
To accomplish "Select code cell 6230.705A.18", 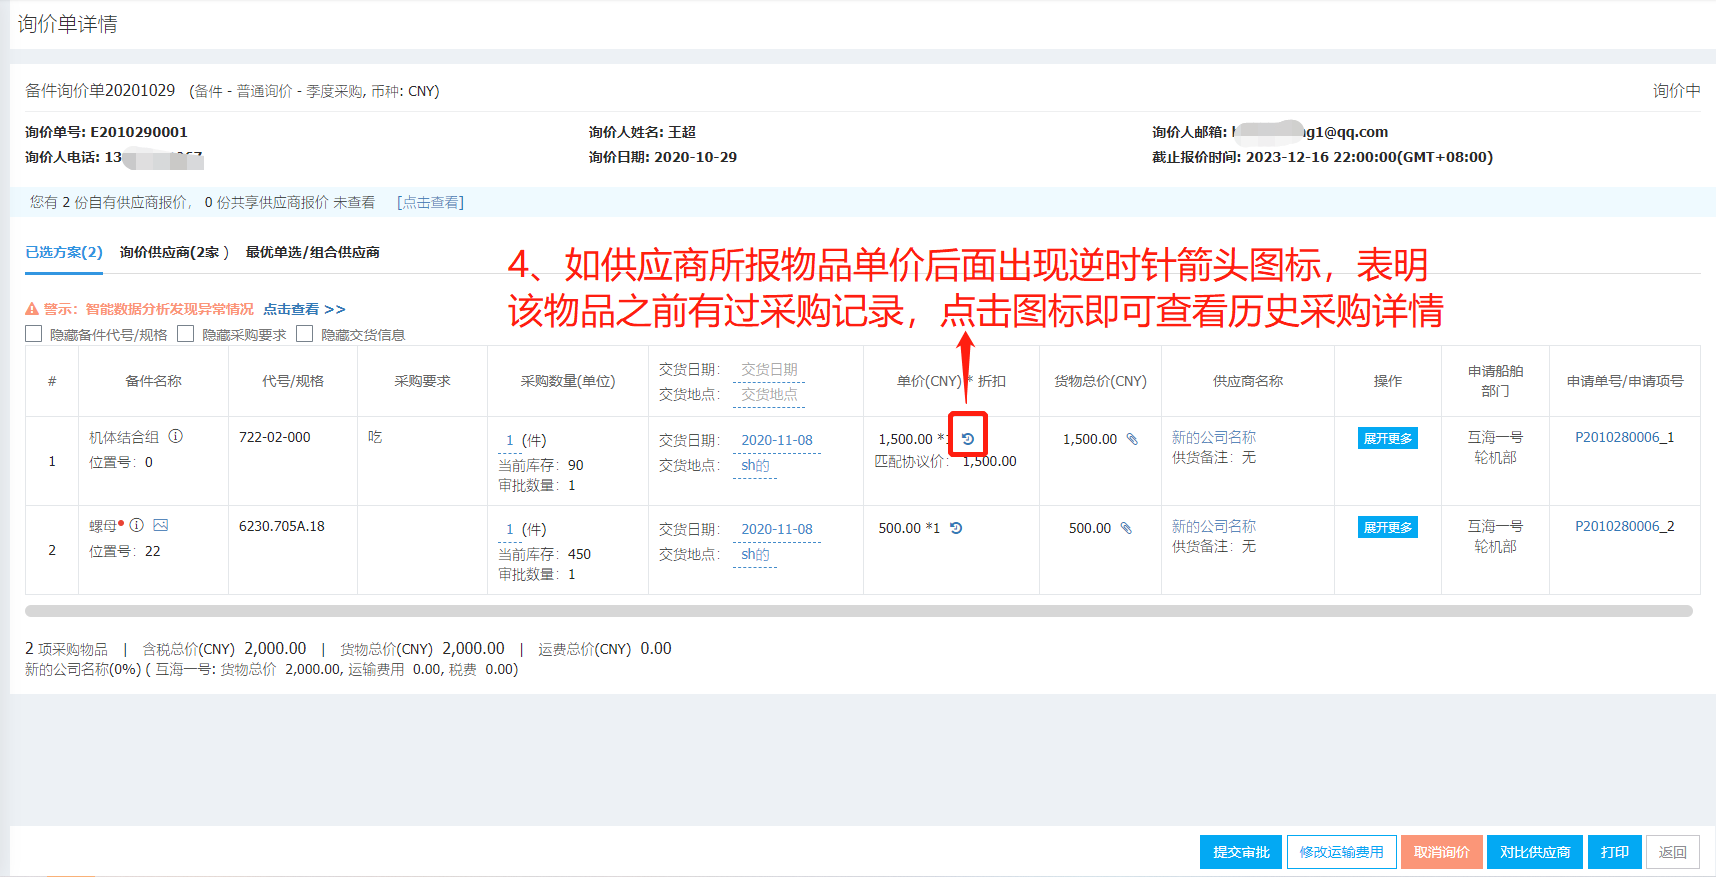I will [282, 526].
